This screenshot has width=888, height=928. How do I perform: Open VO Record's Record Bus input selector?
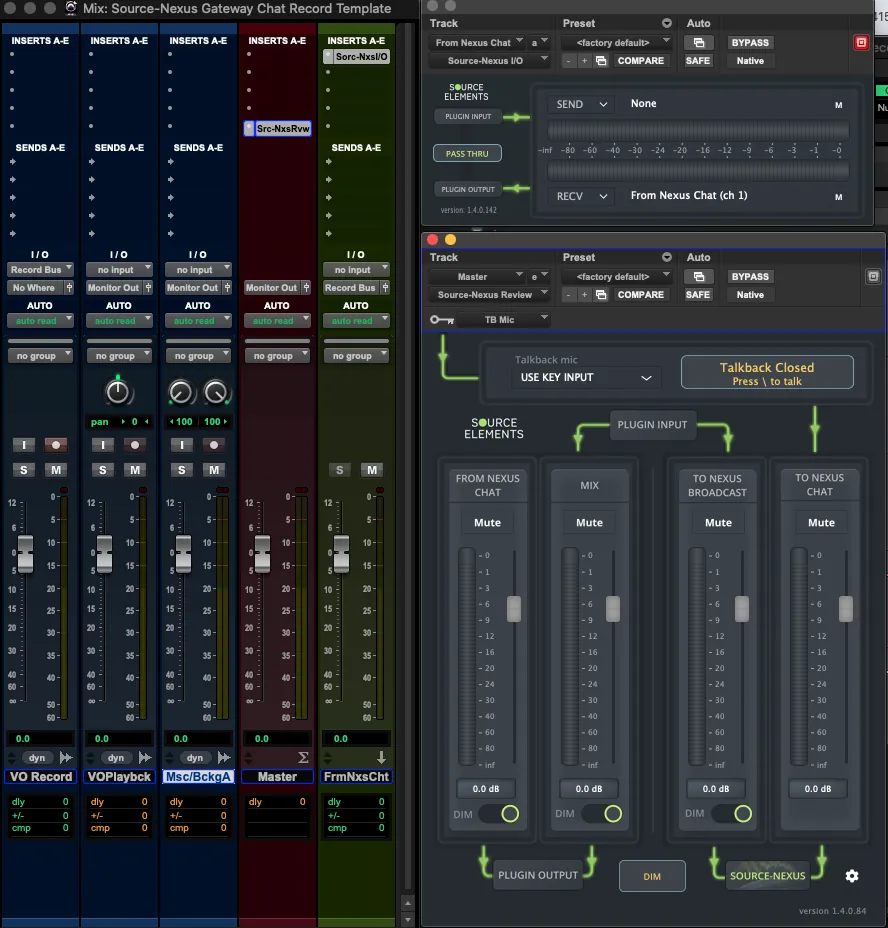40,270
